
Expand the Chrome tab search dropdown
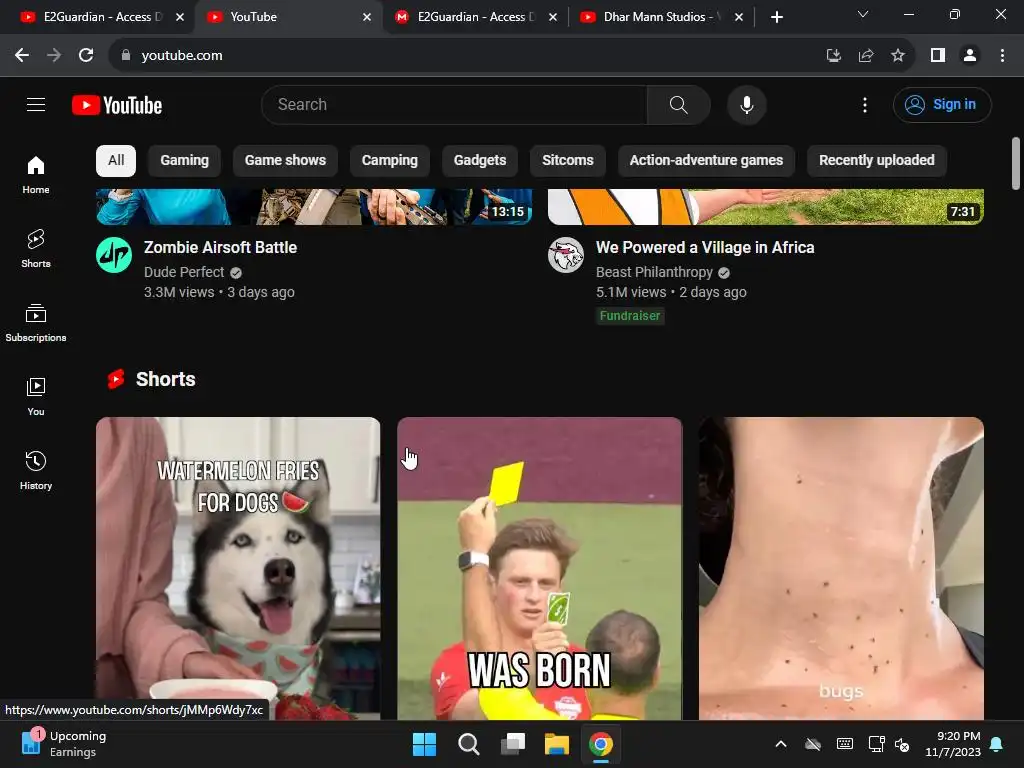(863, 14)
